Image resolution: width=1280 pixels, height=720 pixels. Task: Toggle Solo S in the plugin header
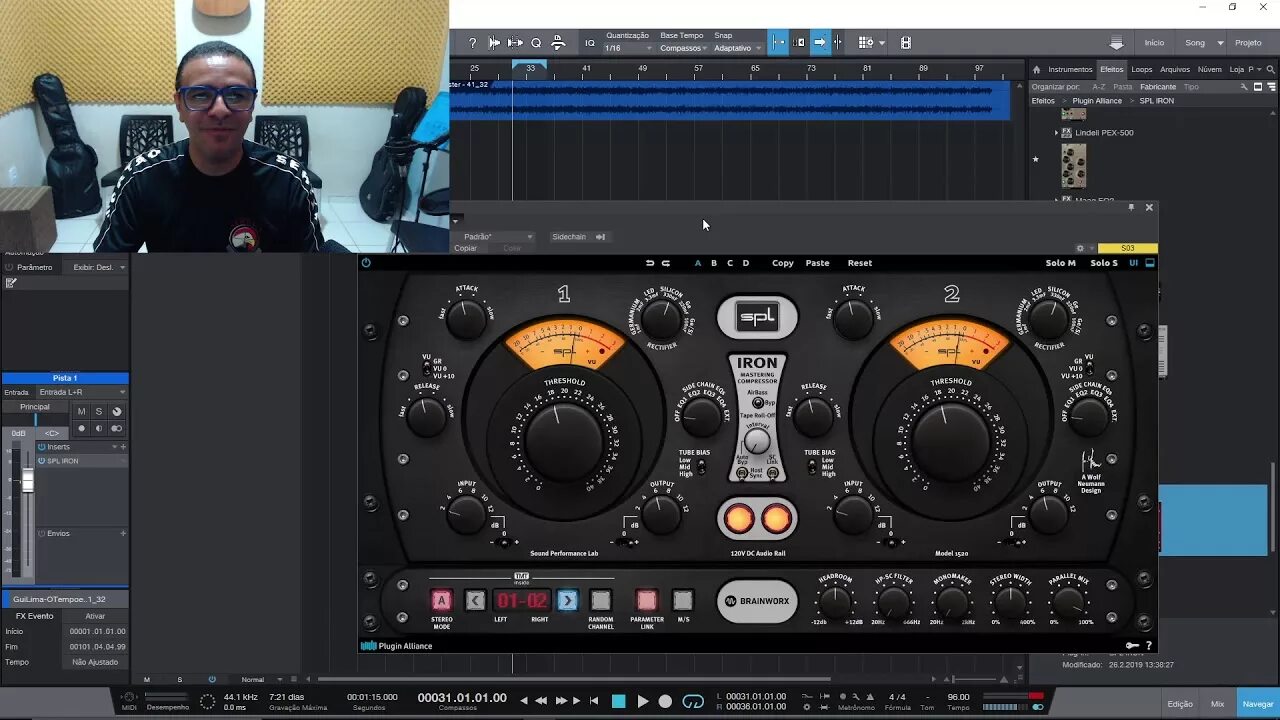1104,263
